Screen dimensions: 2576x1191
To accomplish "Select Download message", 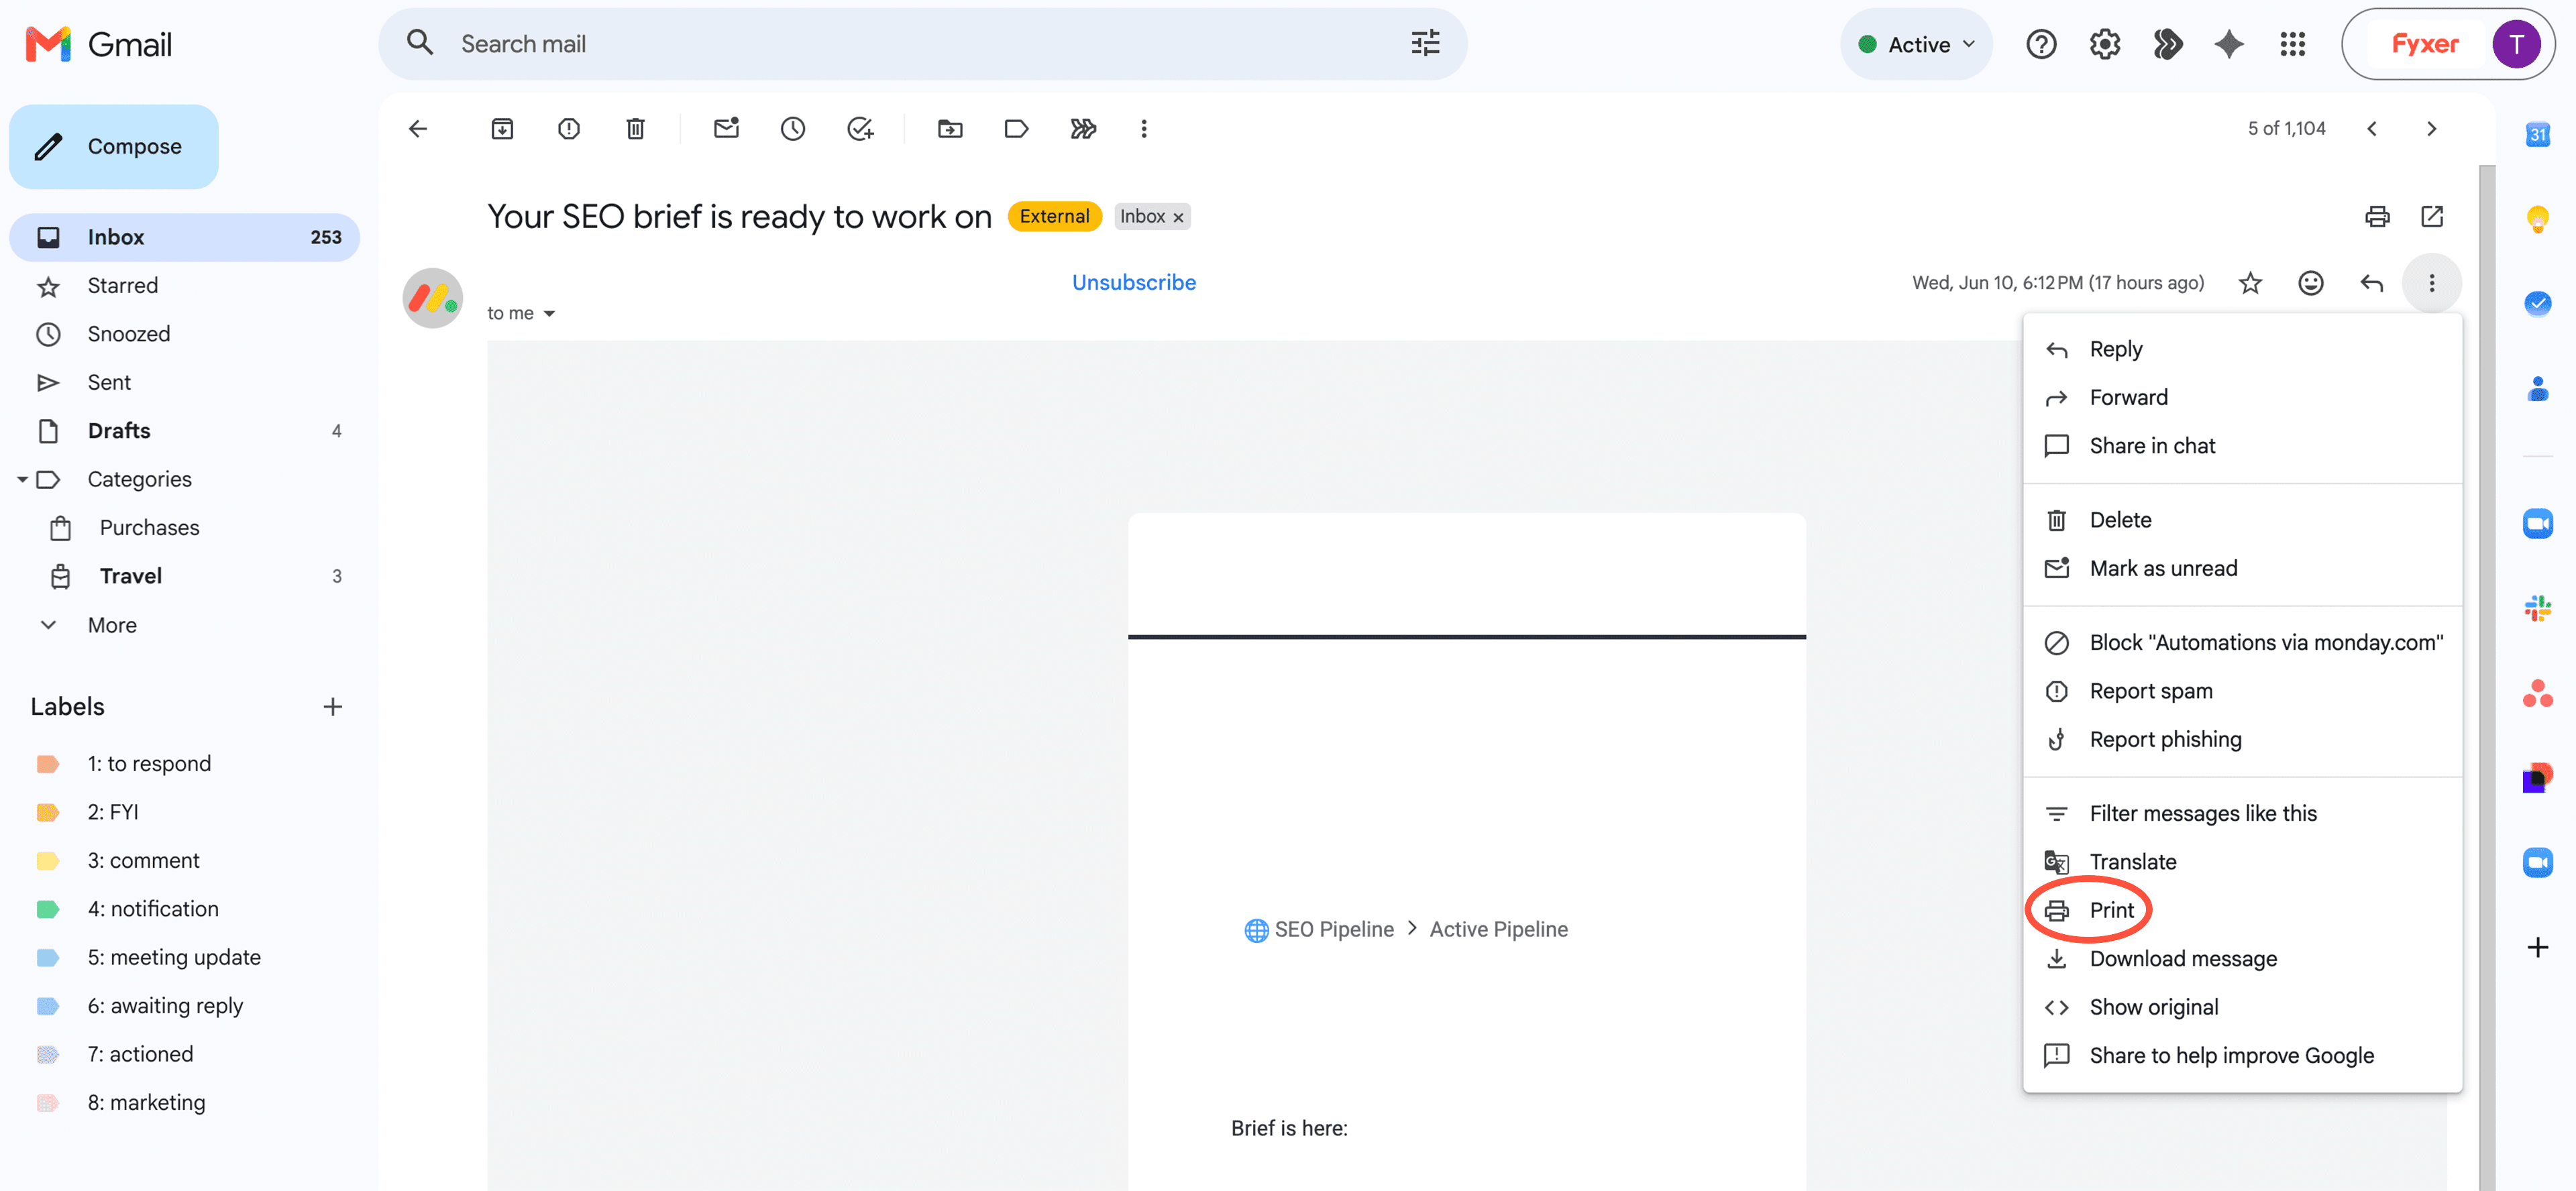I will (2242, 959).
